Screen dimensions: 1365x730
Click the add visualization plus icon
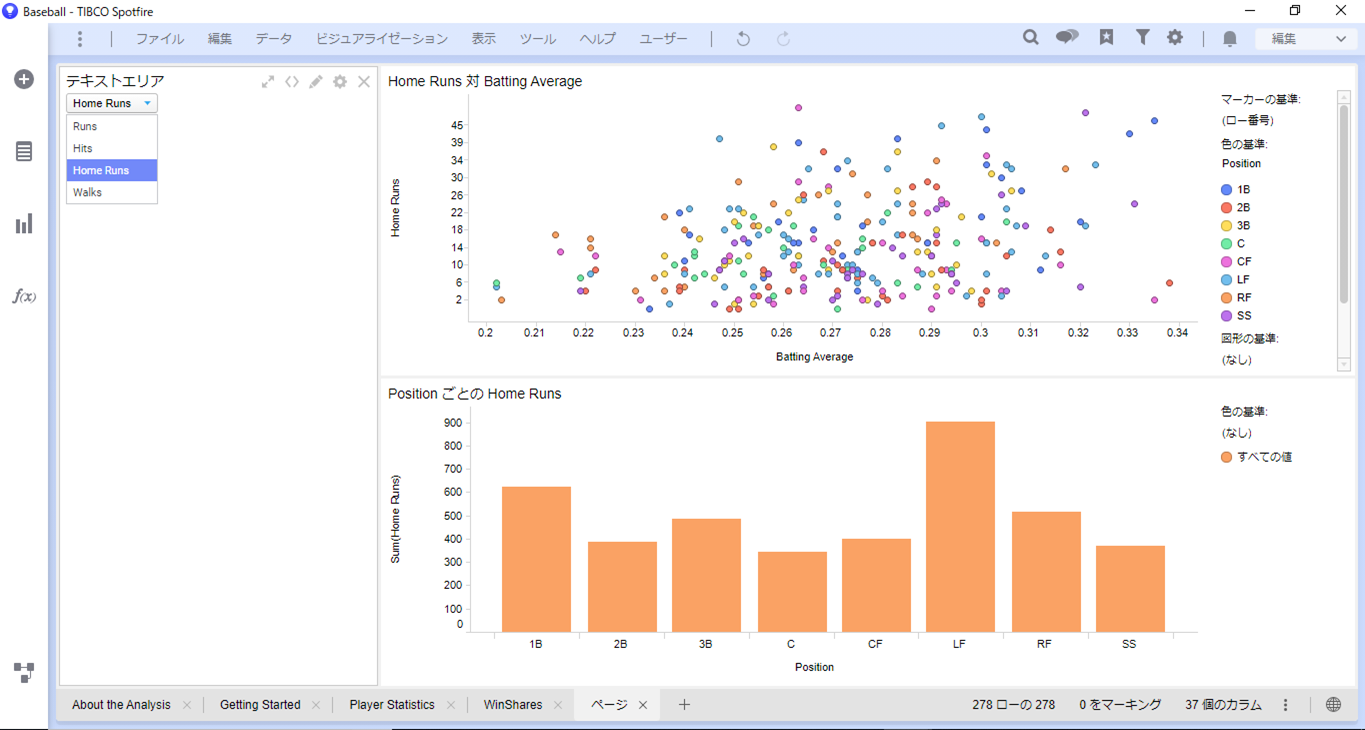click(24, 79)
